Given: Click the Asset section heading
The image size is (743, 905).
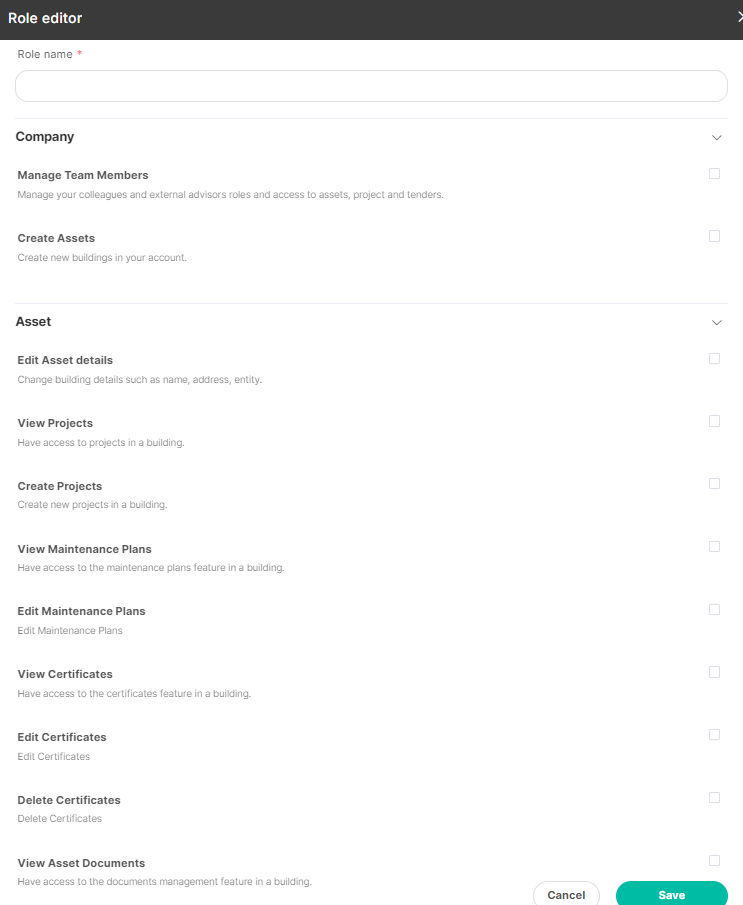Looking at the screenshot, I should coord(33,321).
